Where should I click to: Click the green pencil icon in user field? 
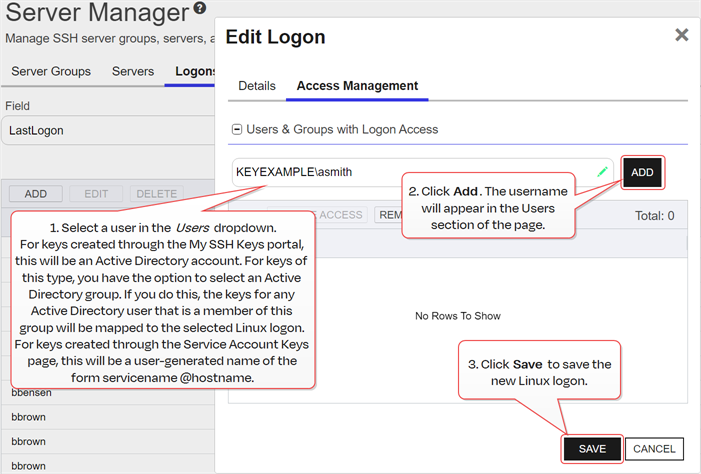point(602,172)
